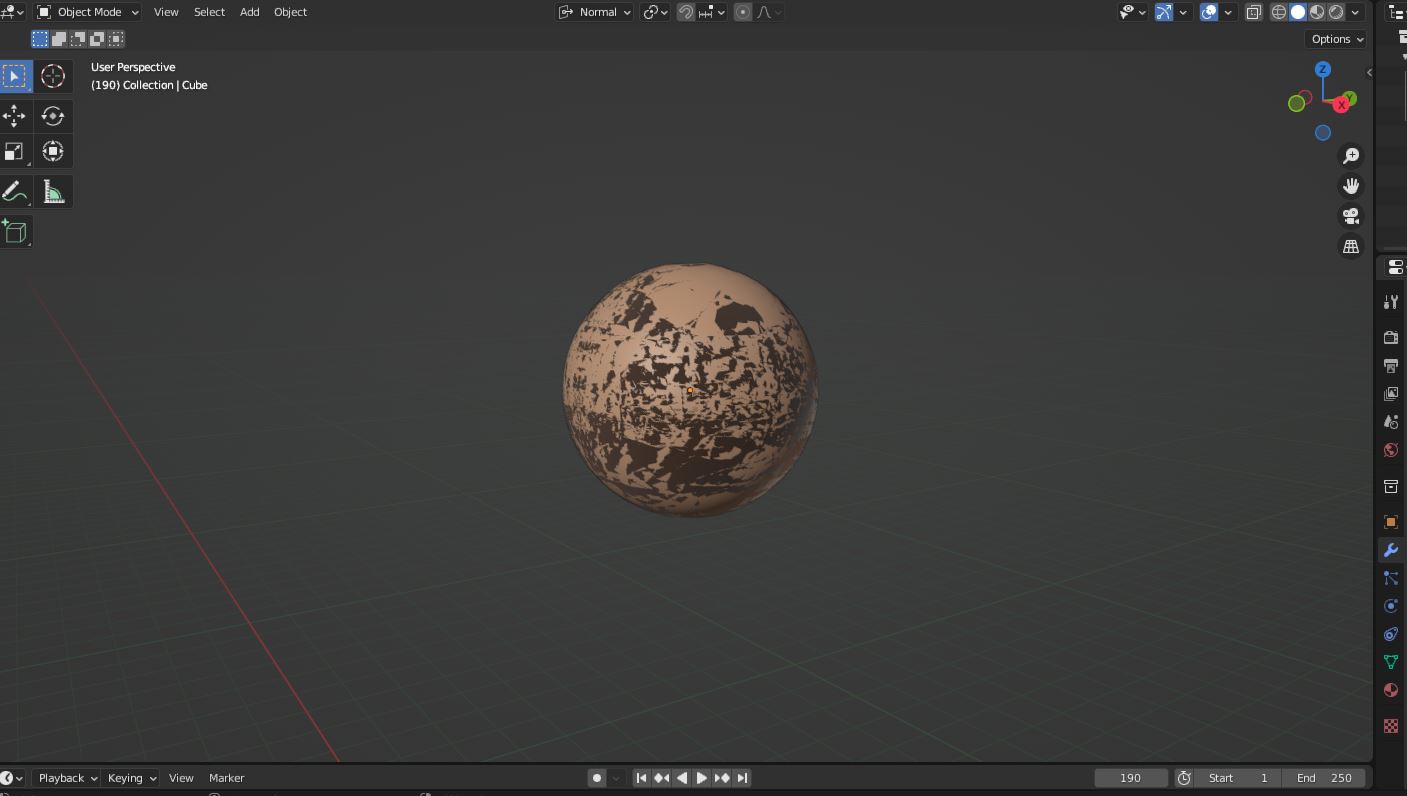Viewport: 1407px width, 796px height.
Task: Toggle snapping magnet in the header
Action: pos(686,12)
